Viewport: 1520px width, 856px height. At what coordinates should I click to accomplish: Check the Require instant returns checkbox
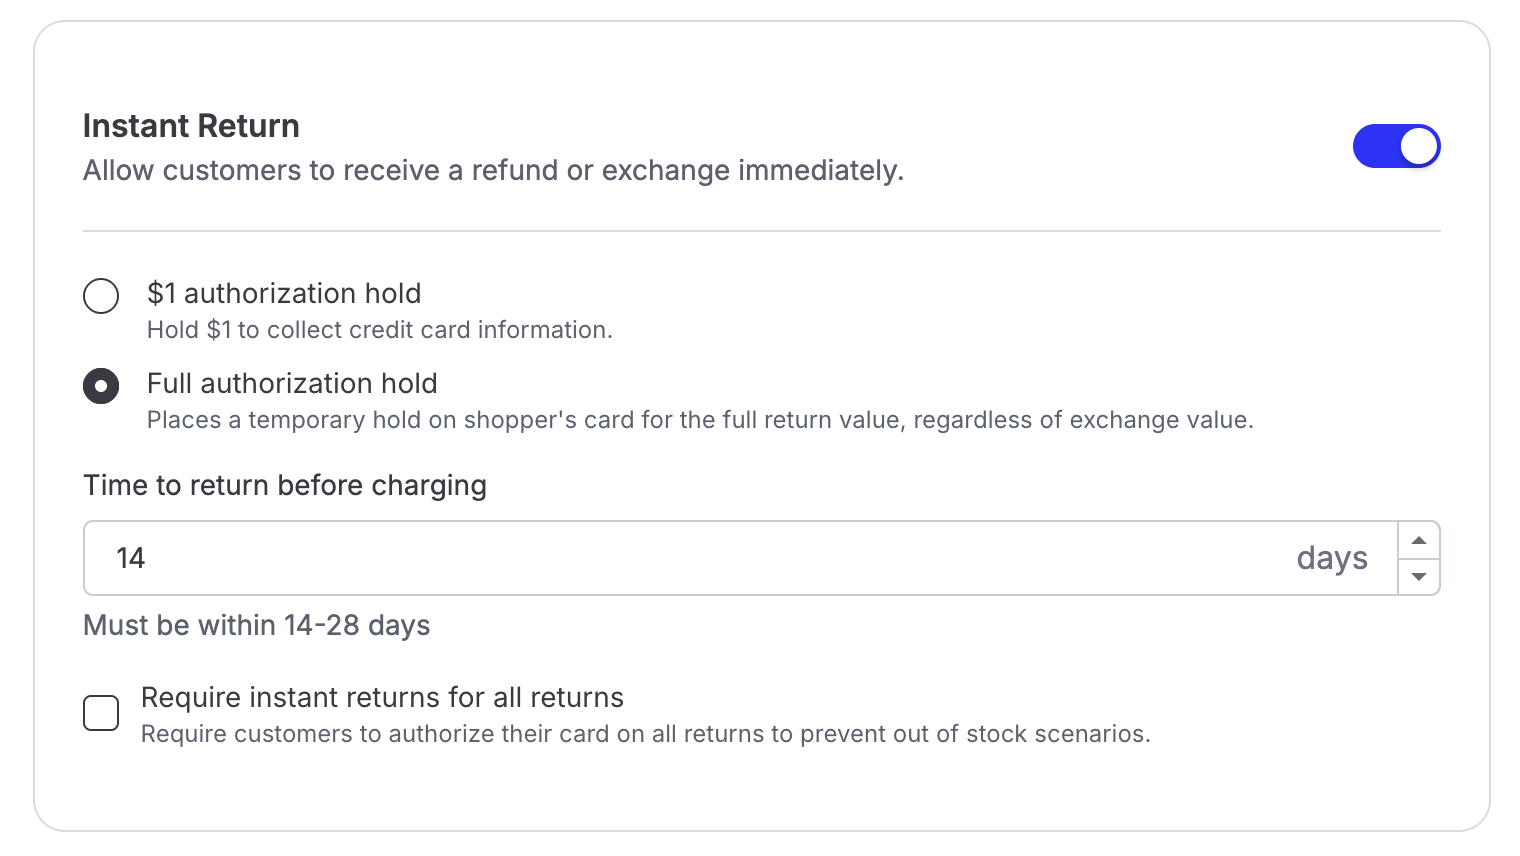click(x=101, y=713)
